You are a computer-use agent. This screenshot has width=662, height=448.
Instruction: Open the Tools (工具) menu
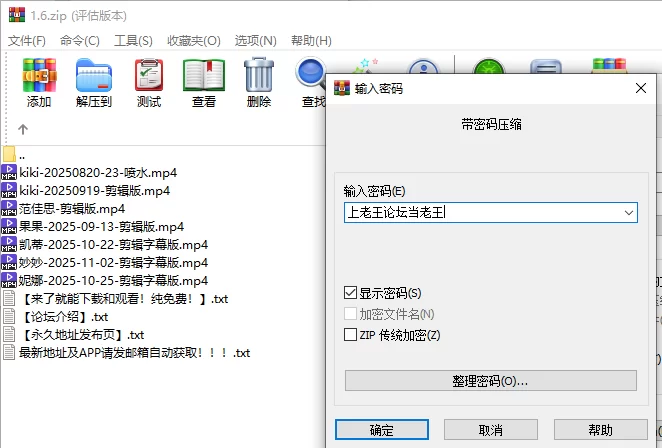tap(133, 41)
